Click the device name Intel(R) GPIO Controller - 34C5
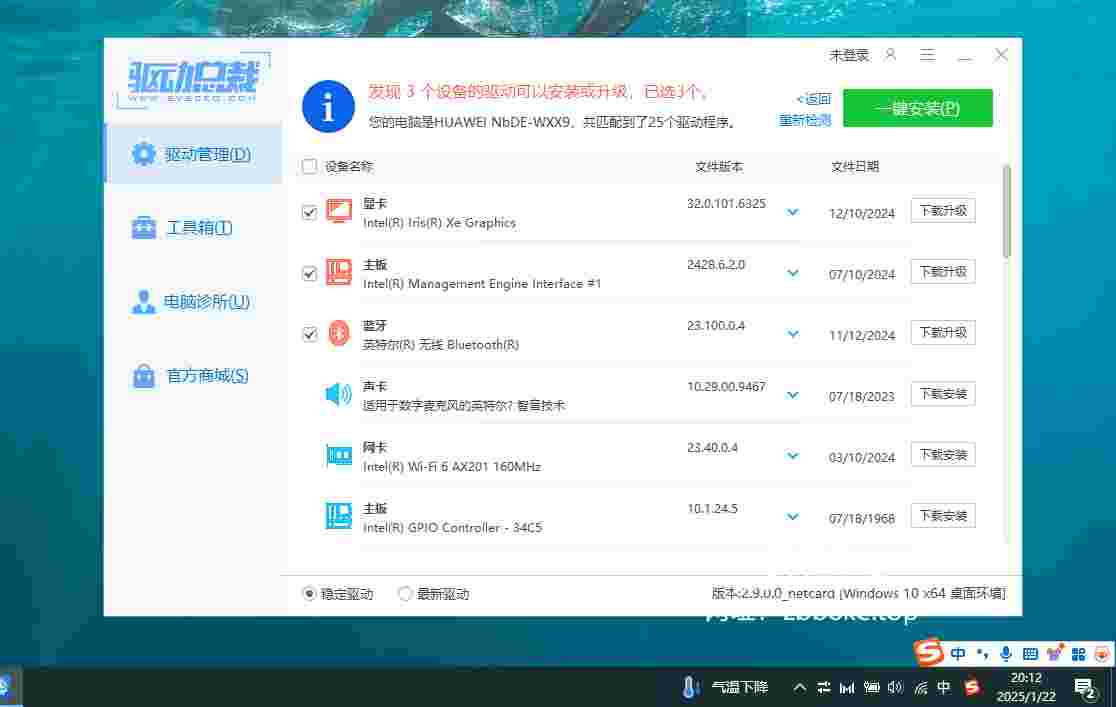 pos(453,528)
